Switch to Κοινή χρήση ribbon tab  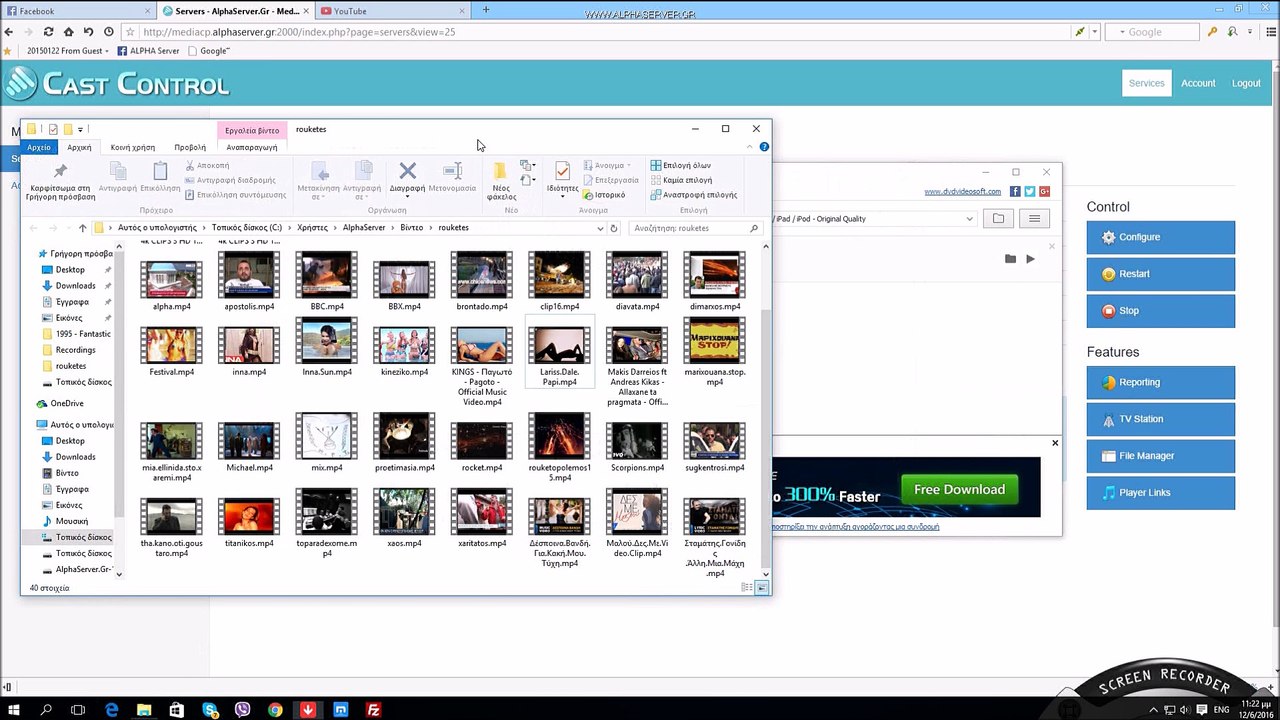(132, 147)
